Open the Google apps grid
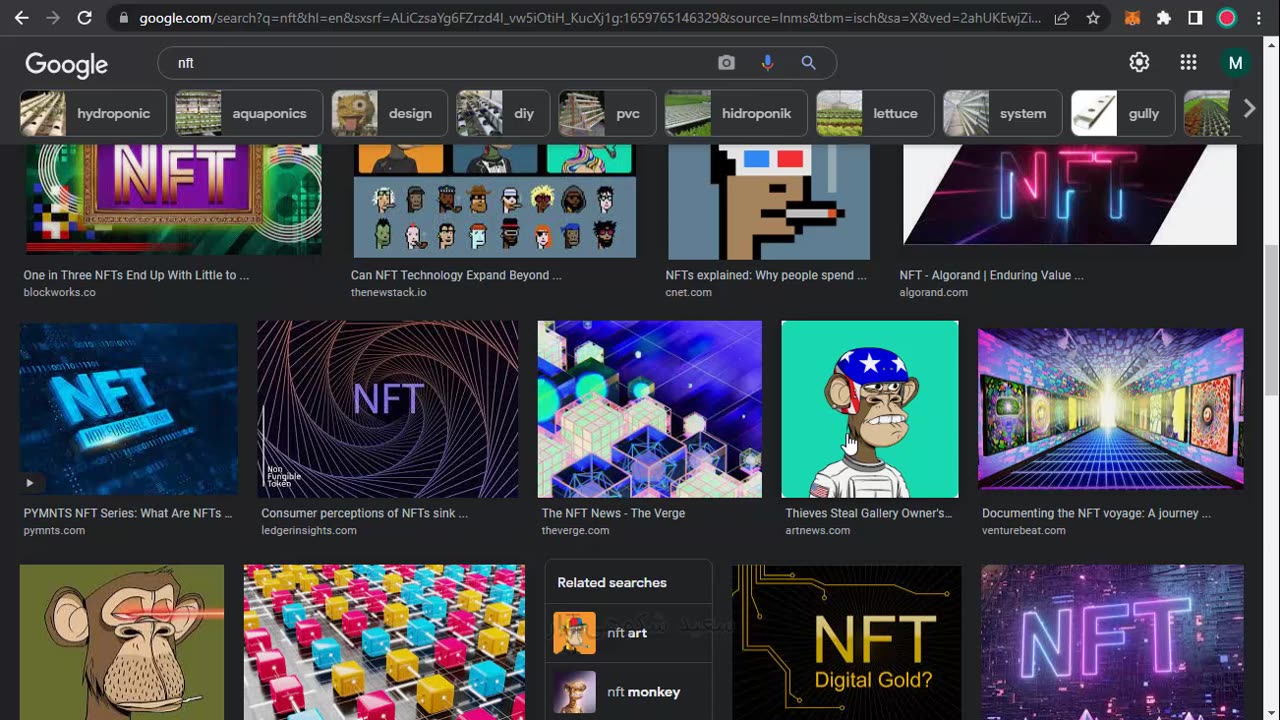 (x=1188, y=63)
